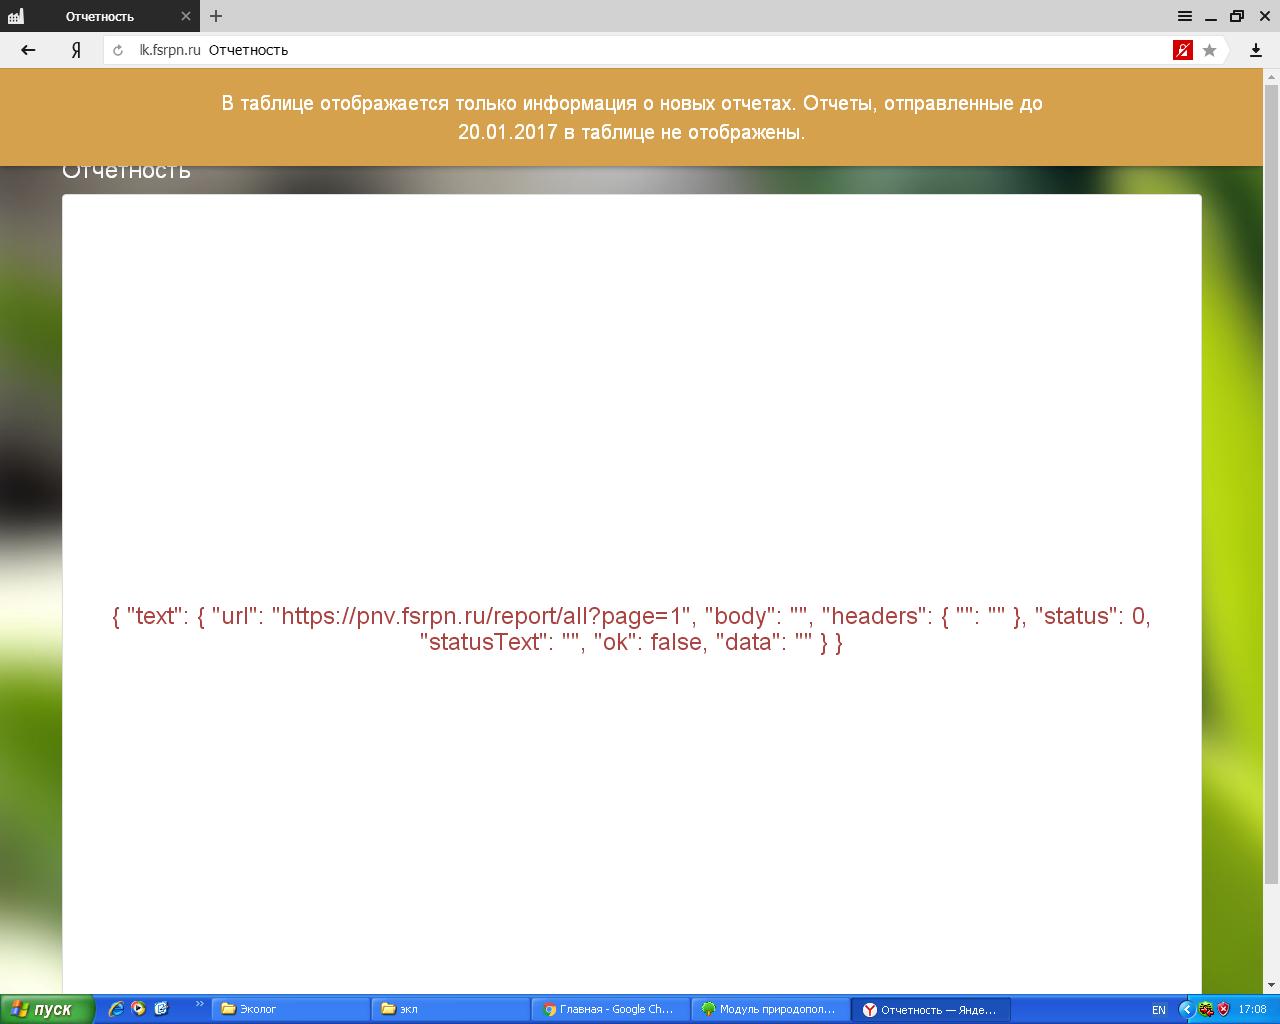Click the red blocked-content icon in address bar
The image size is (1280, 1024).
1182,50
